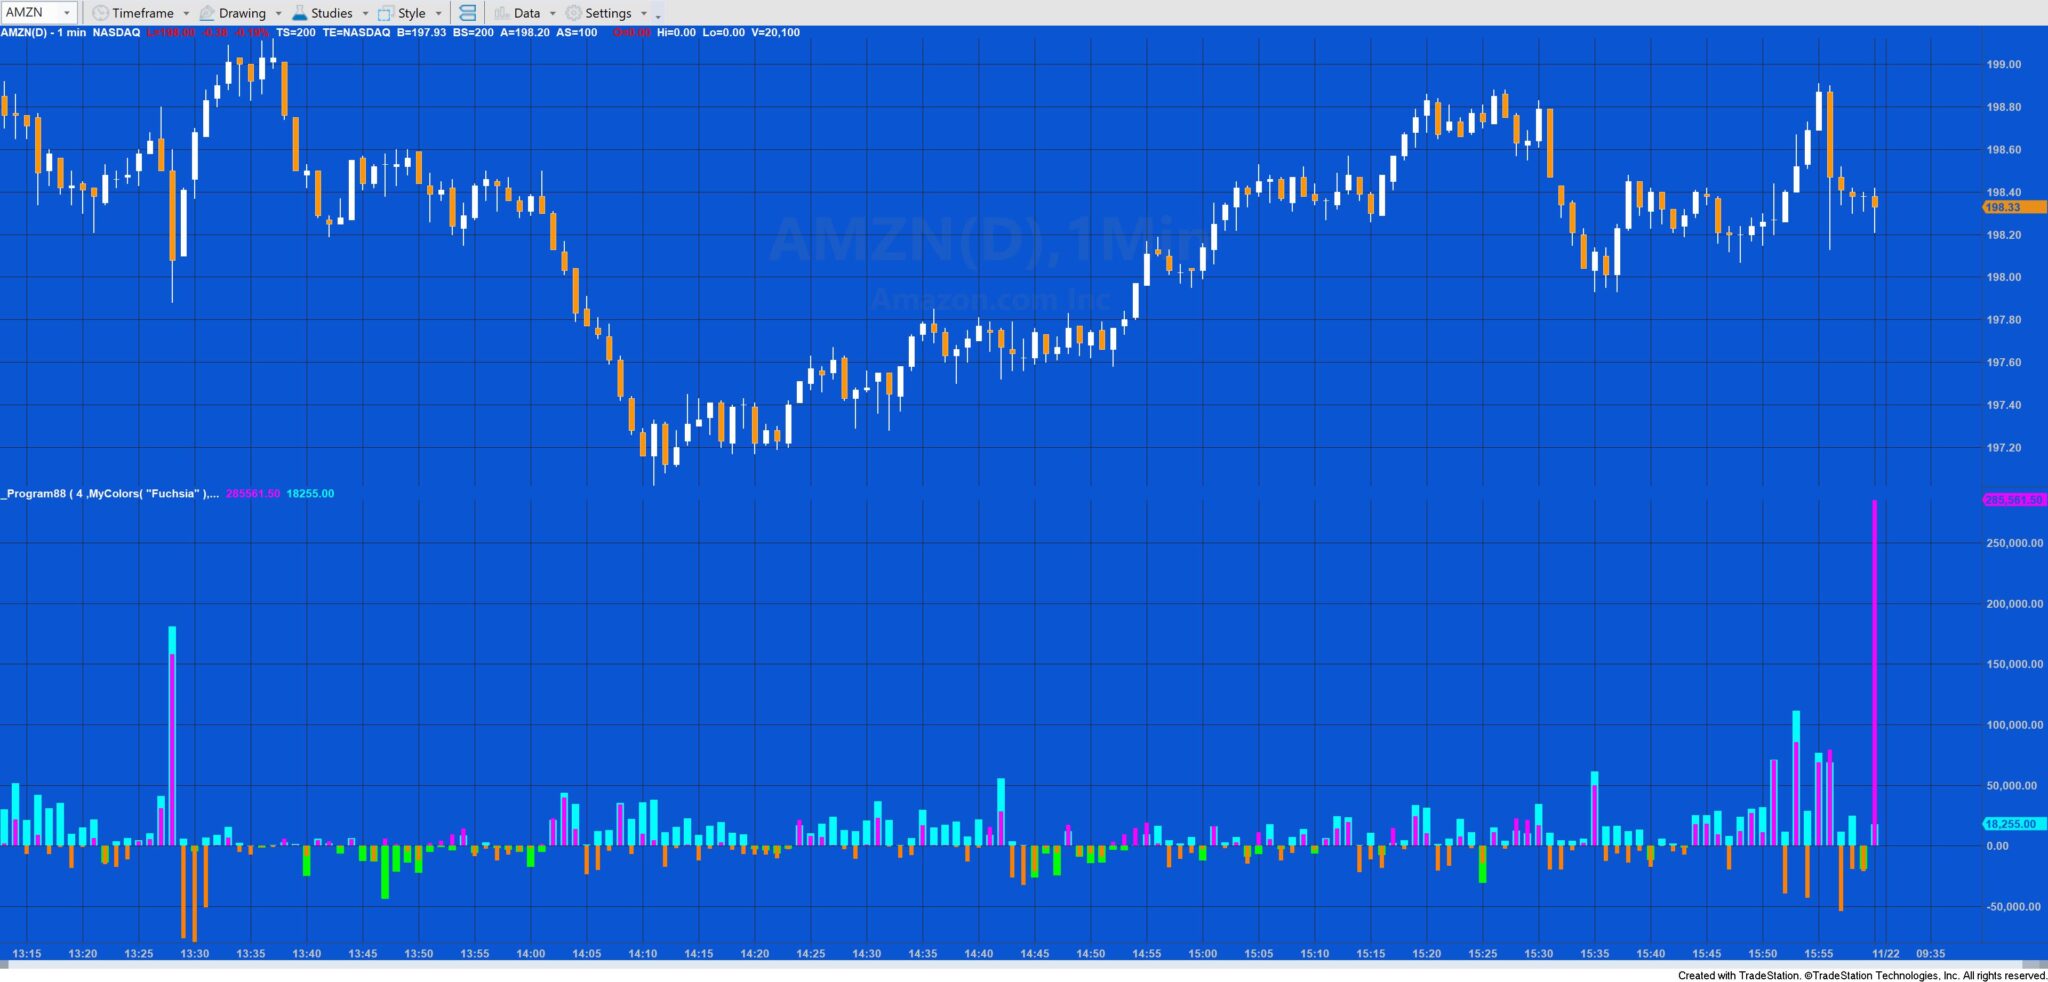2048x982 pixels.
Task: Open the Settings menu label
Action: pyautogui.click(x=608, y=13)
